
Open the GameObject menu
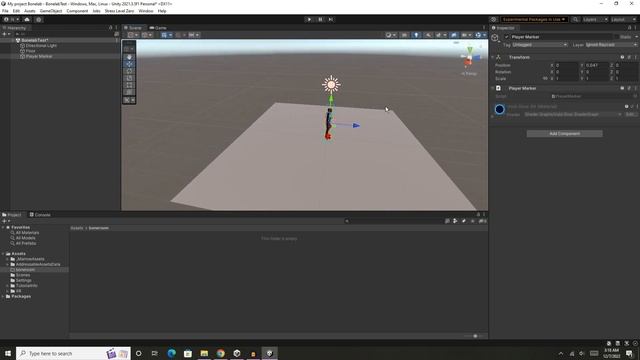(51, 11)
